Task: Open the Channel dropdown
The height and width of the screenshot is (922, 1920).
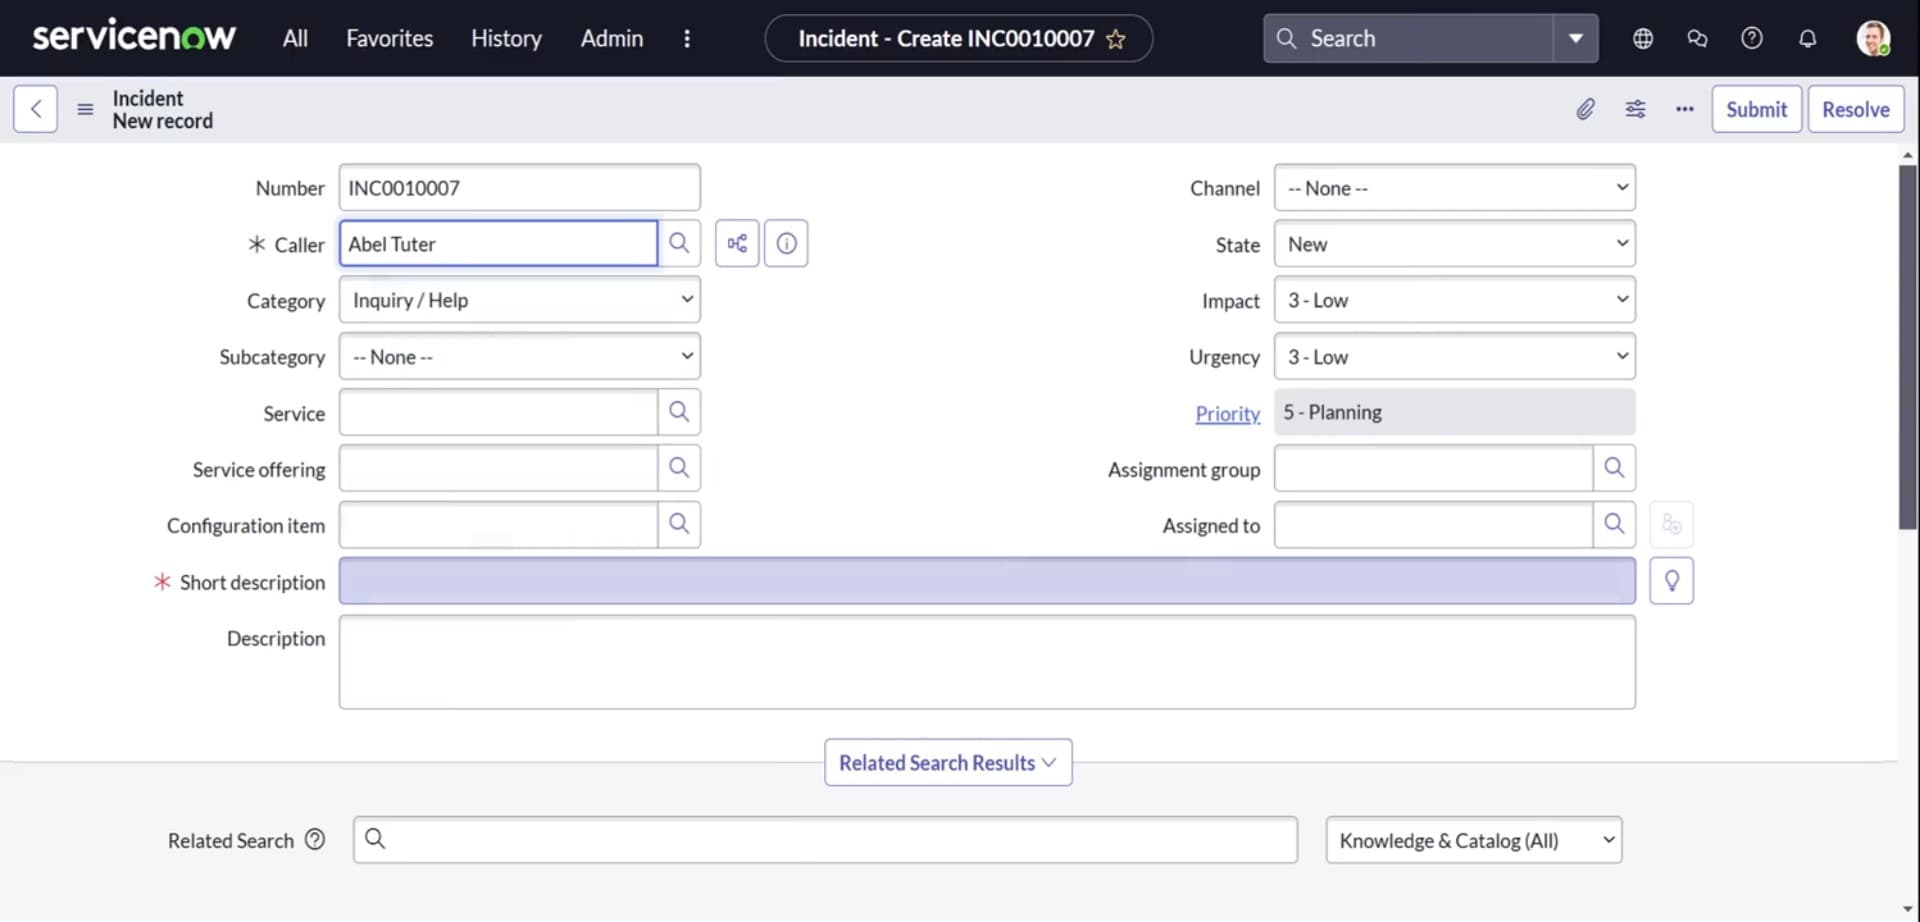Action: coord(1454,188)
